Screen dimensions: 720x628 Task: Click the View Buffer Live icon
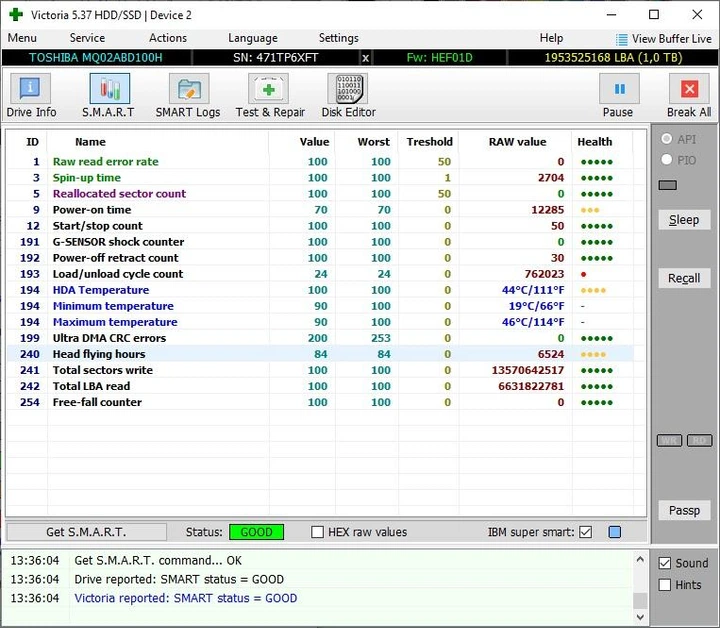(x=621, y=39)
